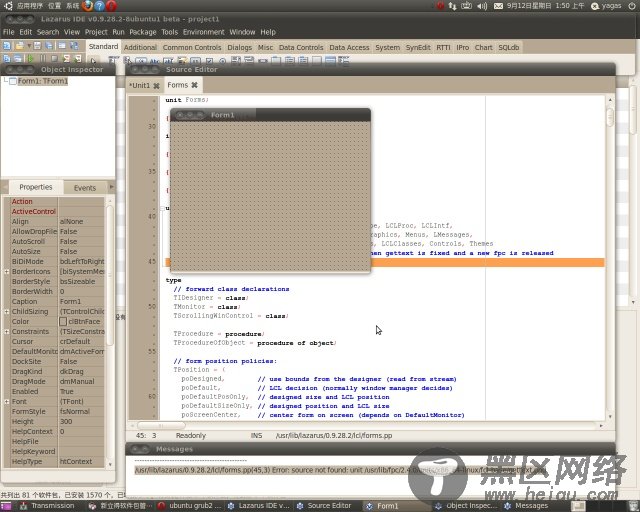Open the Additional palette tab
The height and width of the screenshot is (512, 640).
tap(140, 47)
